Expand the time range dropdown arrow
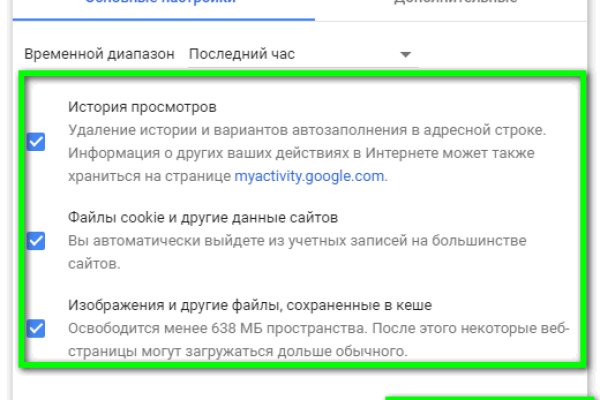 click(405, 54)
